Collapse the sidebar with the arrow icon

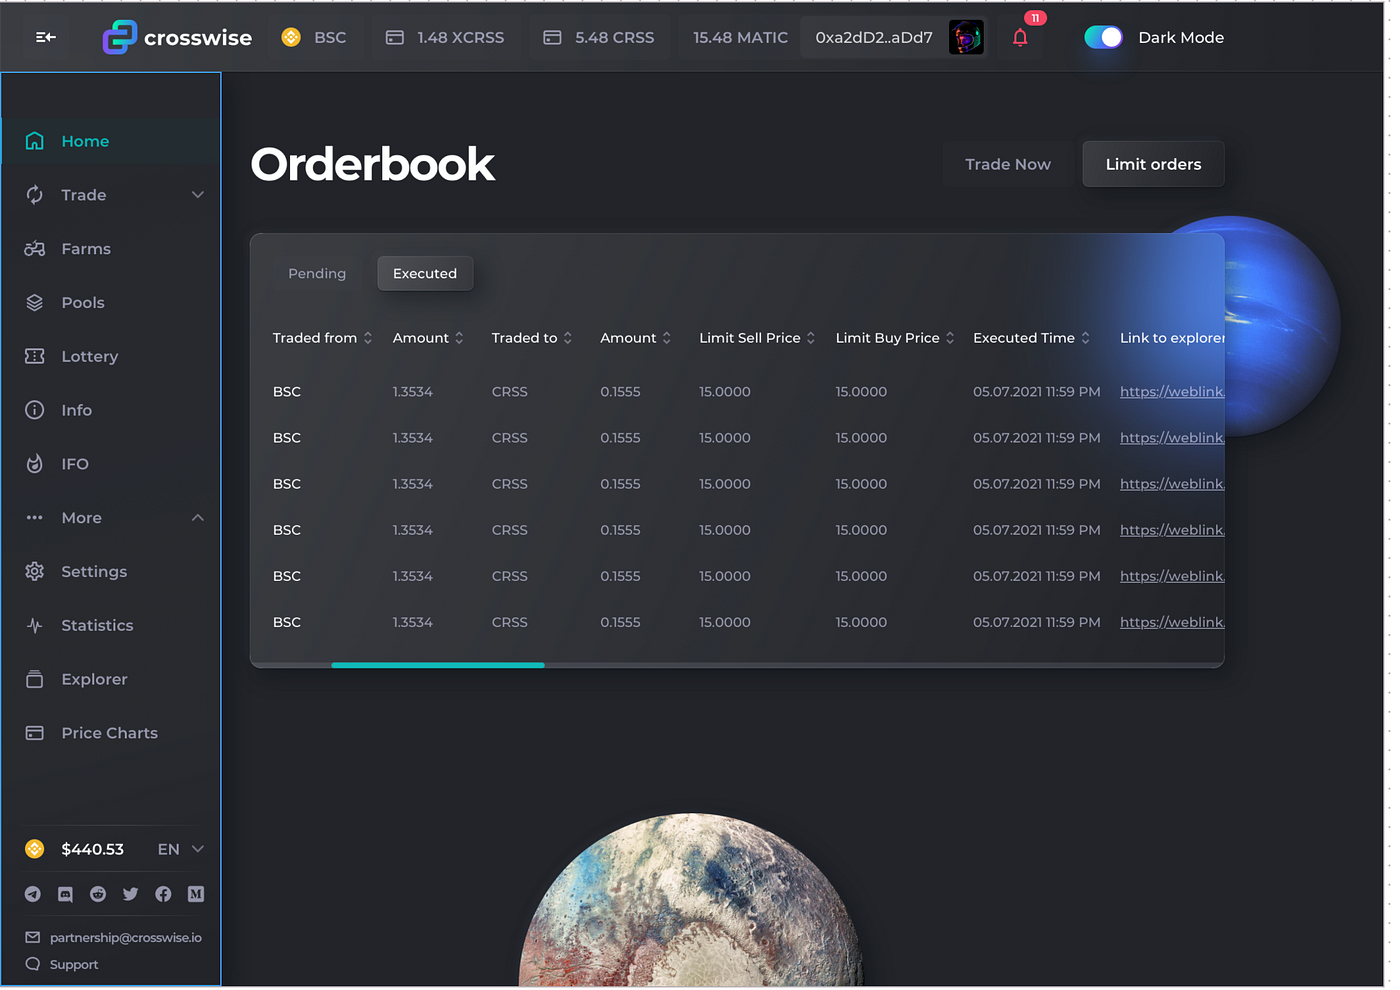click(x=46, y=37)
